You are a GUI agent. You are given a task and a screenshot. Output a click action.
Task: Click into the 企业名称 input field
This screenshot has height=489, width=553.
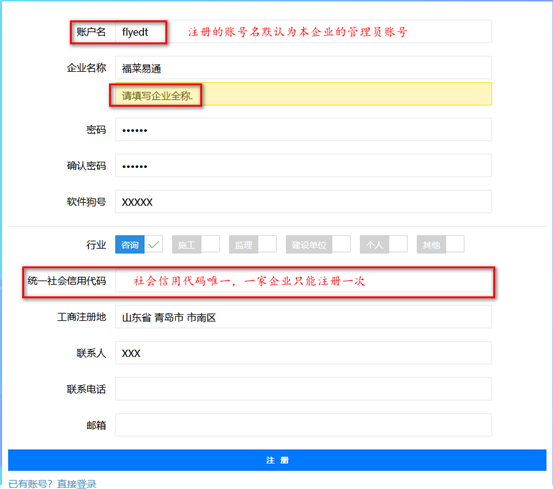[303, 67]
